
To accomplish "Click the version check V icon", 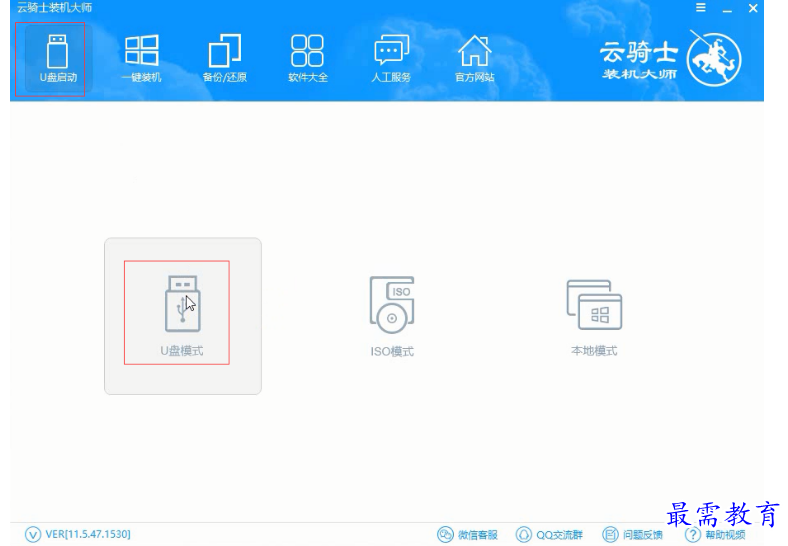I will (x=33, y=534).
